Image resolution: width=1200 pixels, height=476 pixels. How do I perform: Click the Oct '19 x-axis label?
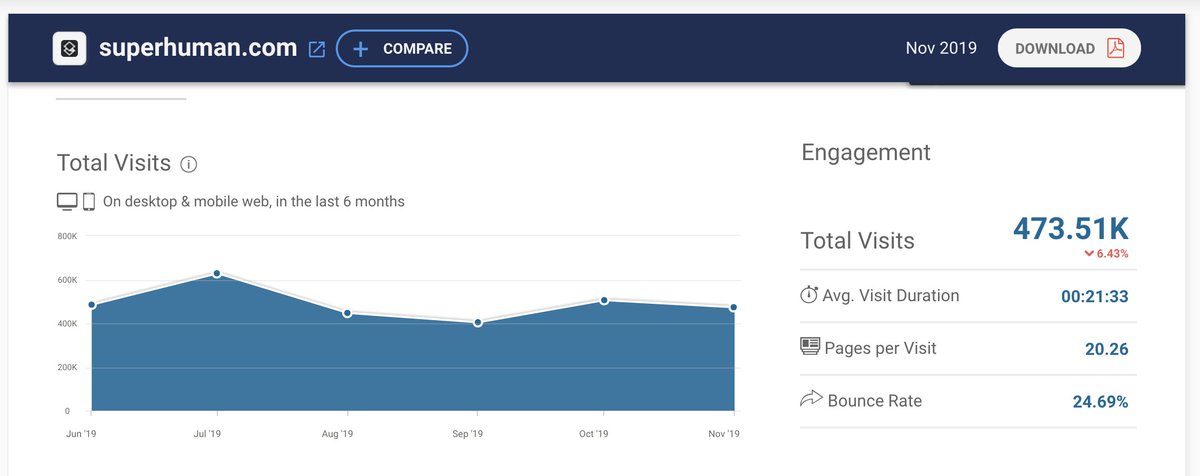coord(593,434)
